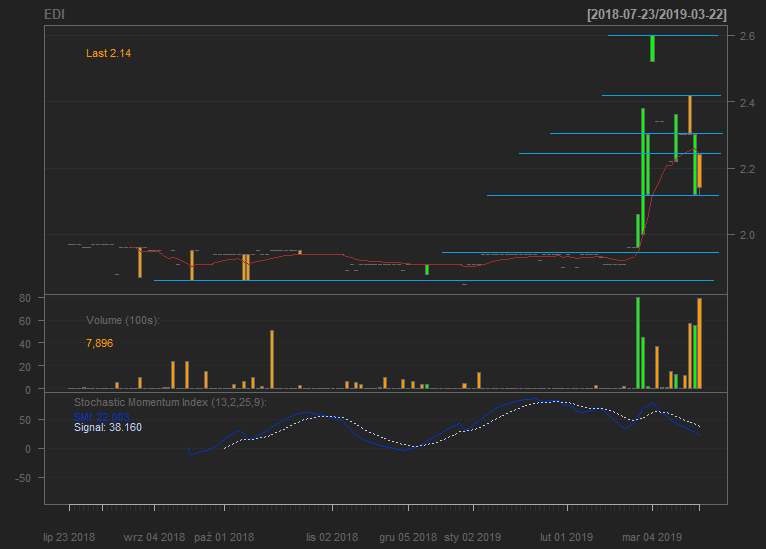Click the 'lis 02 2018' date label
Image resolution: width=766 pixels, height=549 pixels.
[x=332, y=537]
